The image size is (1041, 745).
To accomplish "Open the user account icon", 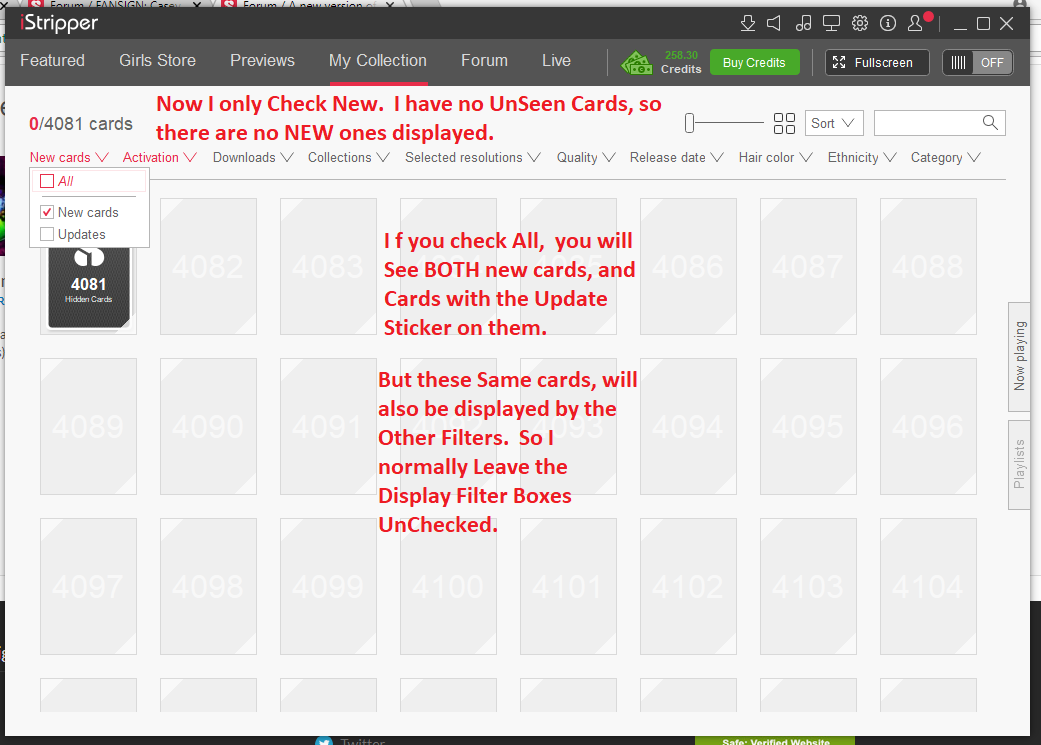I will [916, 24].
